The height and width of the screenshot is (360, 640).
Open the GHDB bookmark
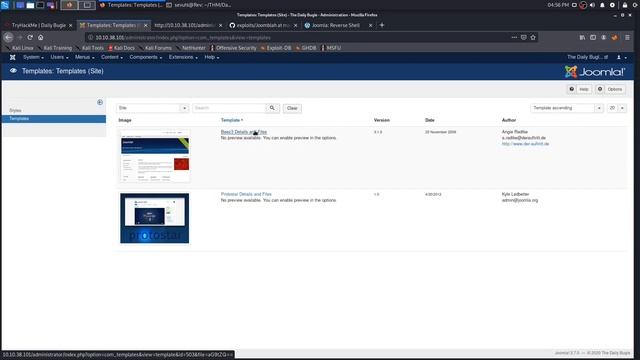pos(306,48)
